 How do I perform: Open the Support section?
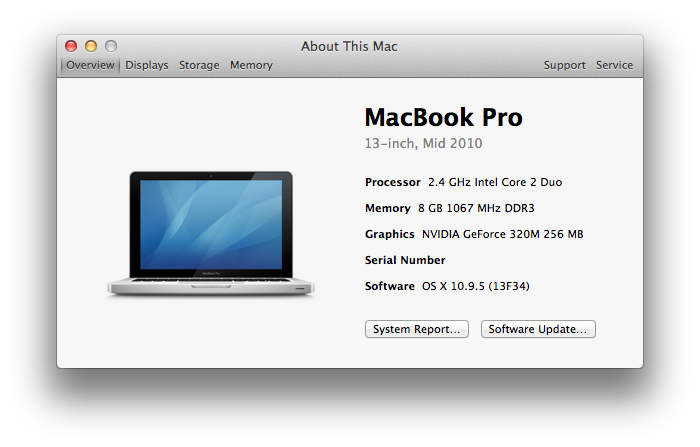[564, 65]
